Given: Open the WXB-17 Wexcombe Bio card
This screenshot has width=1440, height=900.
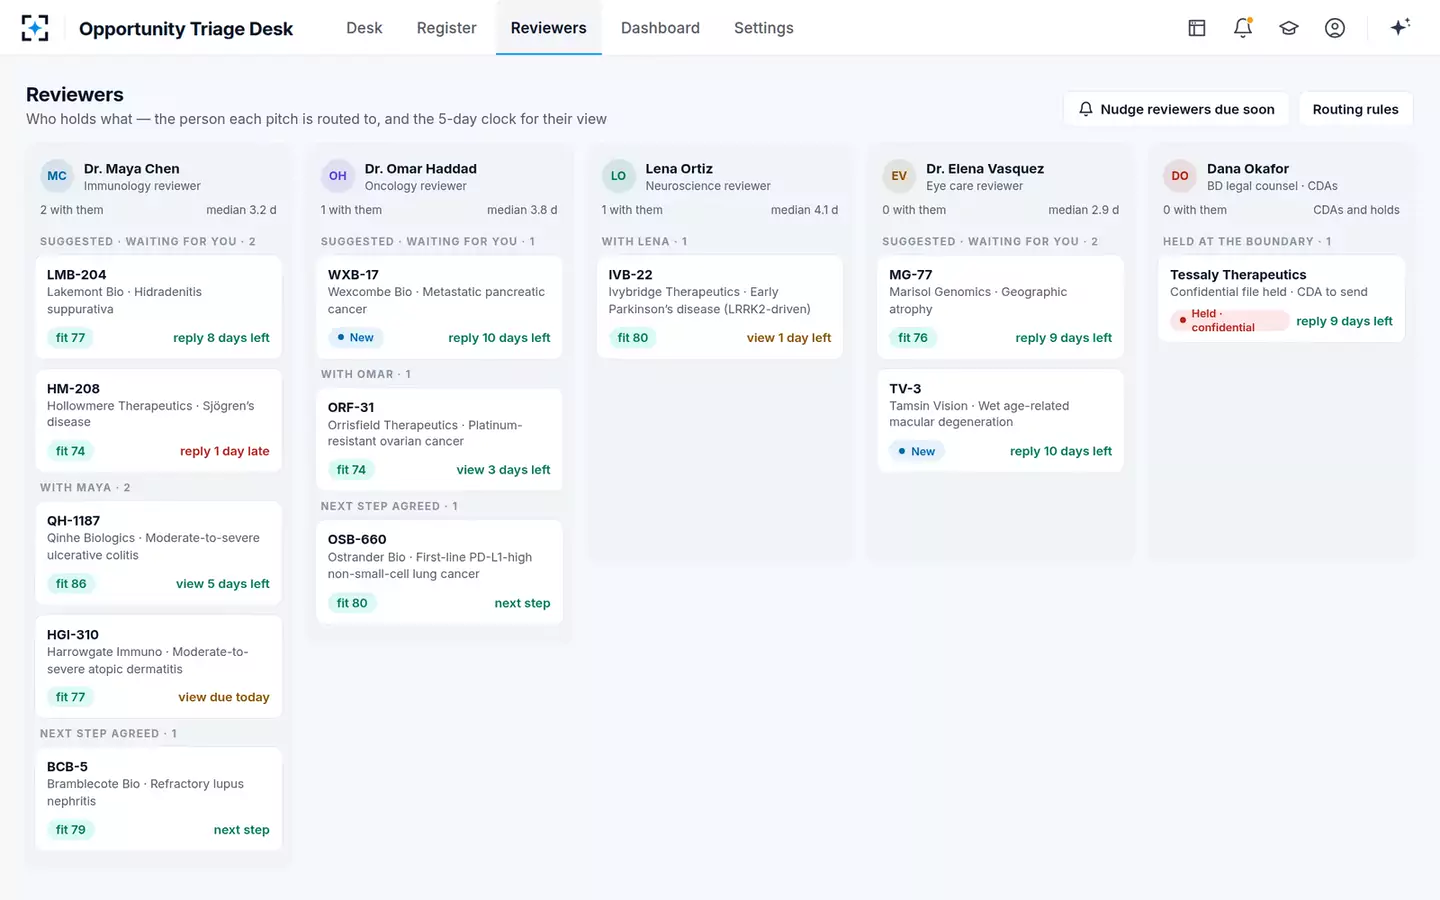Looking at the screenshot, I should 439,306.
